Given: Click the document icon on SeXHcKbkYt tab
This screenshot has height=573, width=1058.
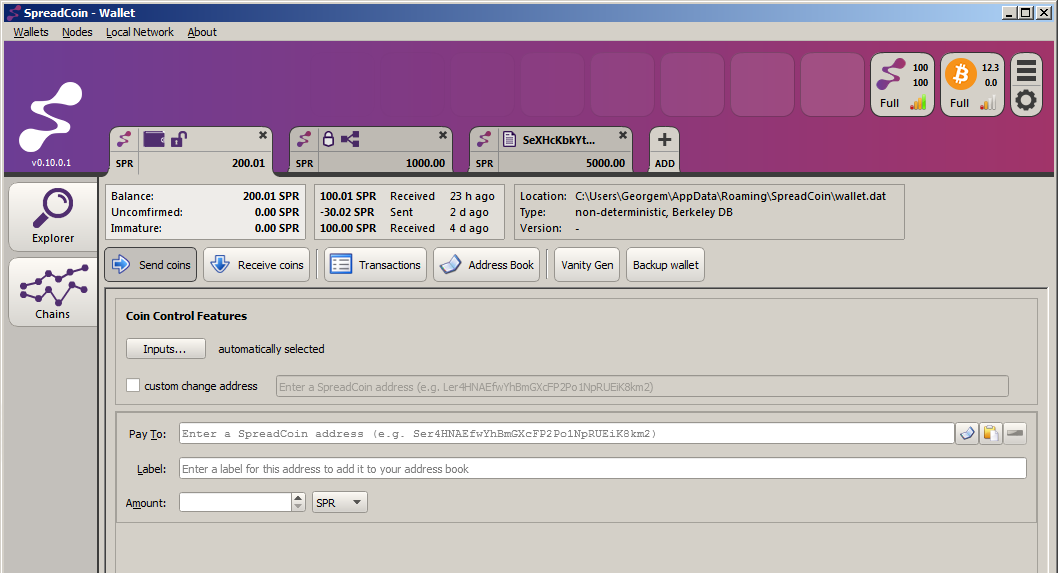Looking at the screenshot, I should 509,140.
